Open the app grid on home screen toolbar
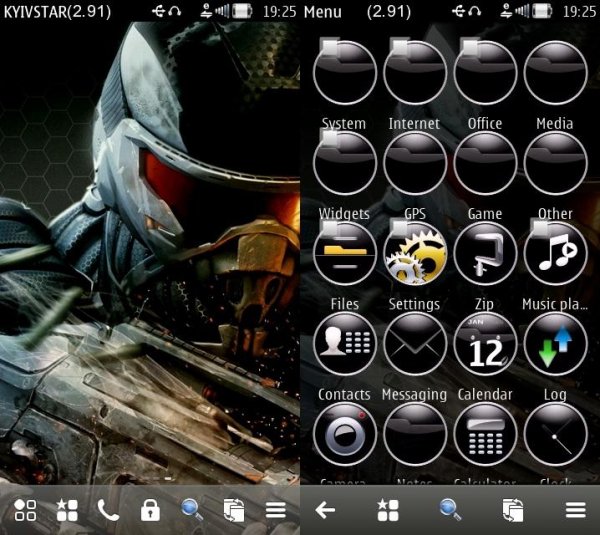Image resolution: width=600 pixels, height=535 pixels. click(x=25, y=510)
